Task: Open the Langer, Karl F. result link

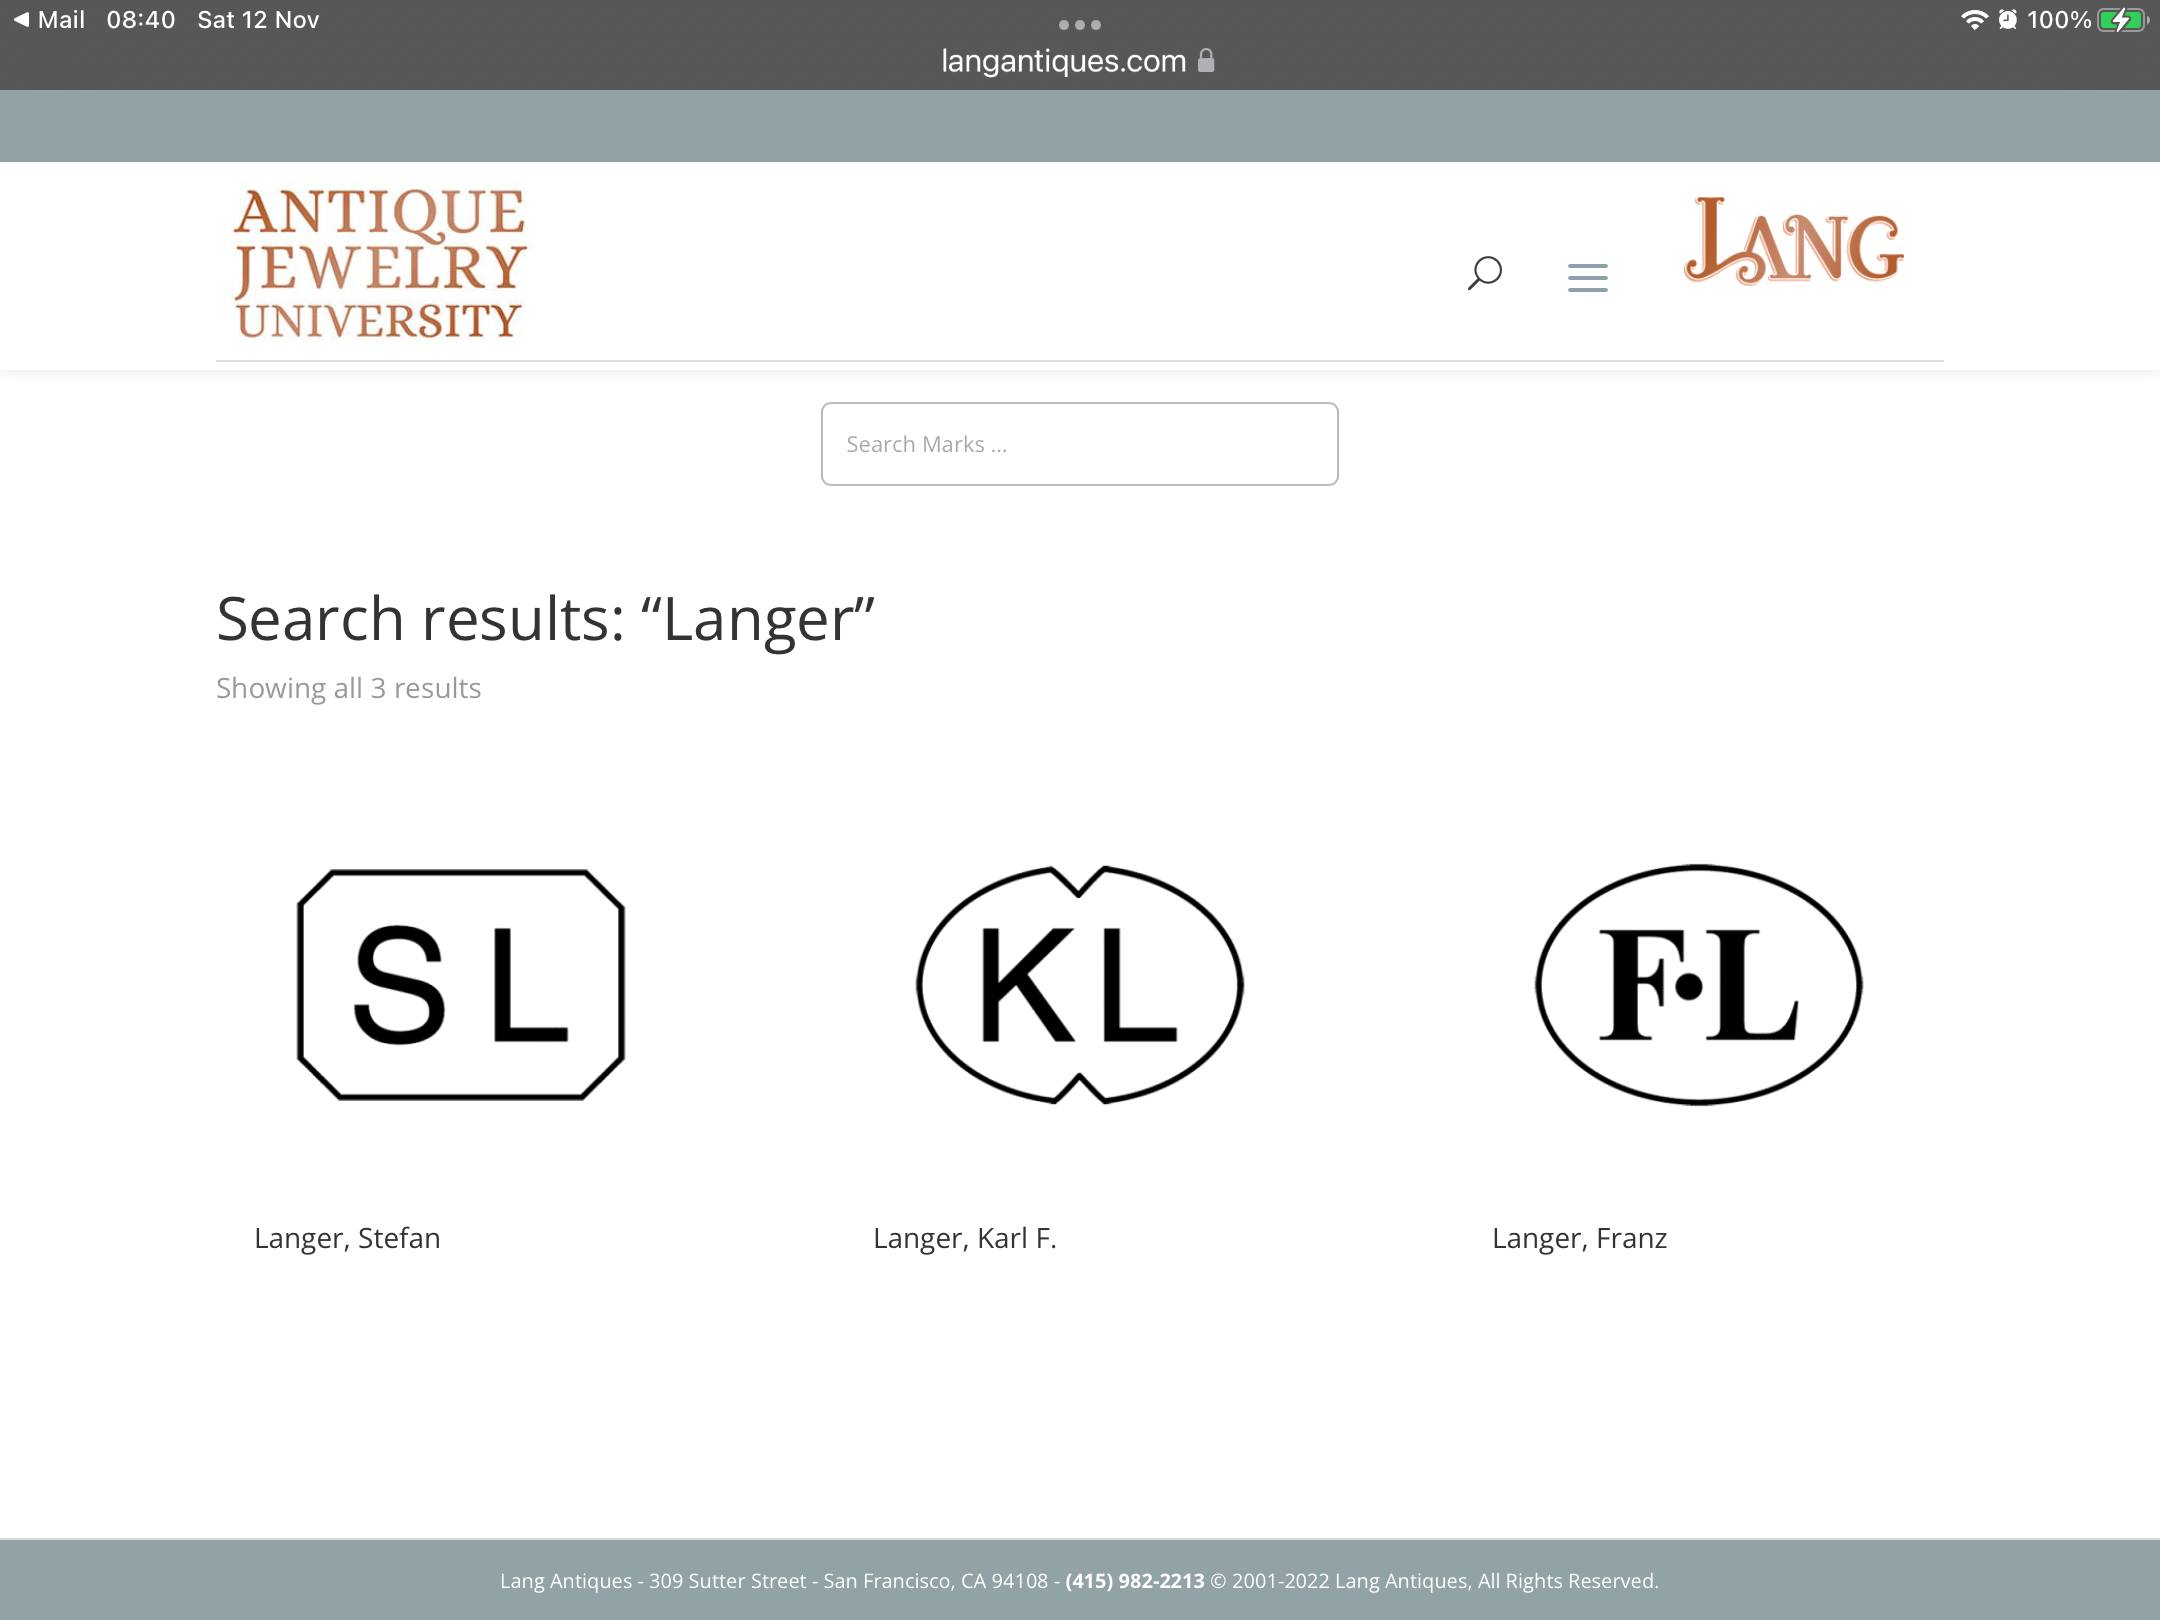Action: click(964, 1238)
